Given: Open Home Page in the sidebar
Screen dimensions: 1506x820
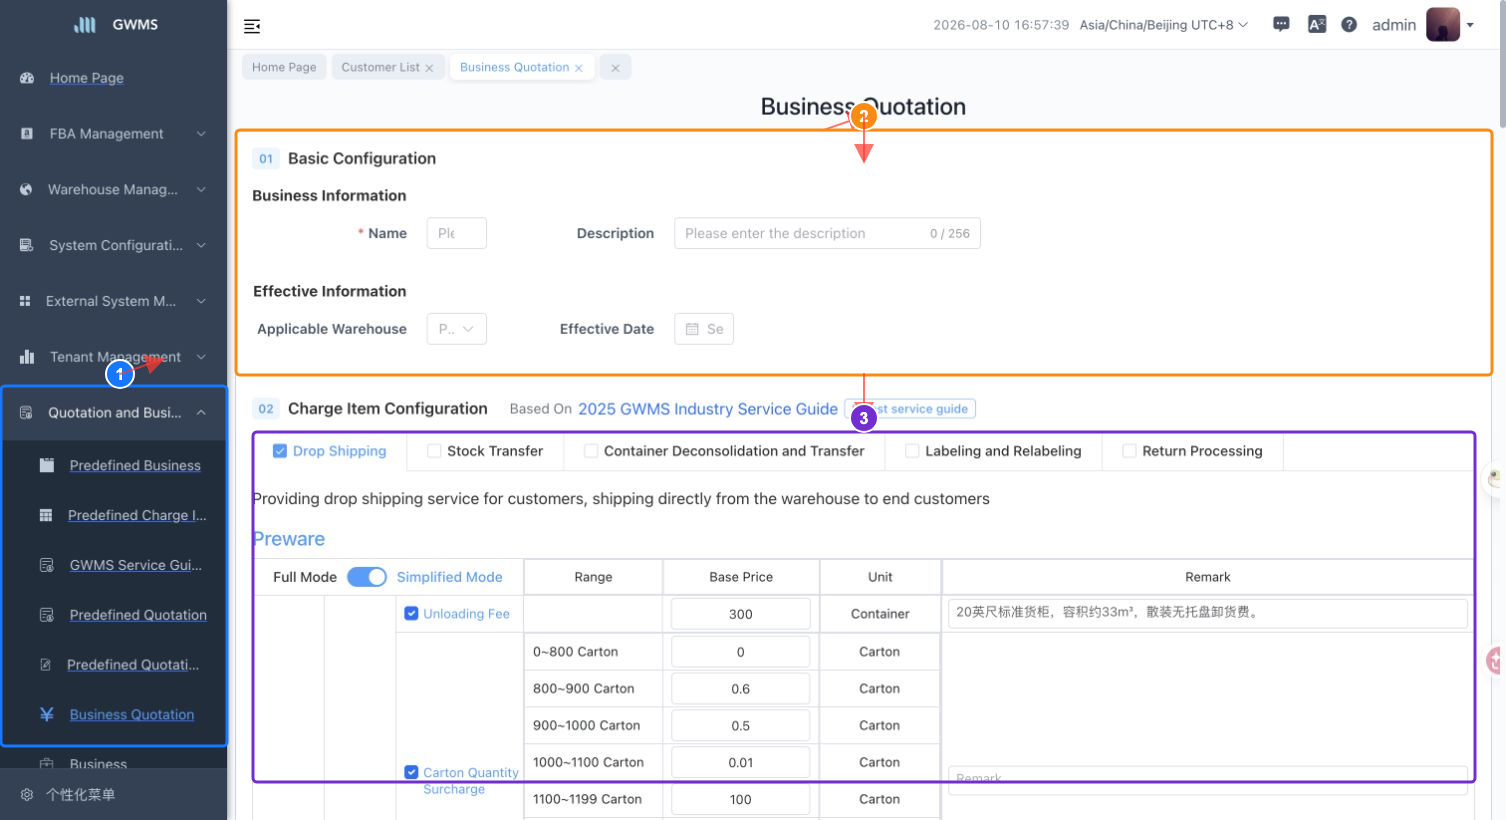Looking at the screenshot, I should click(x=87, y=78).
